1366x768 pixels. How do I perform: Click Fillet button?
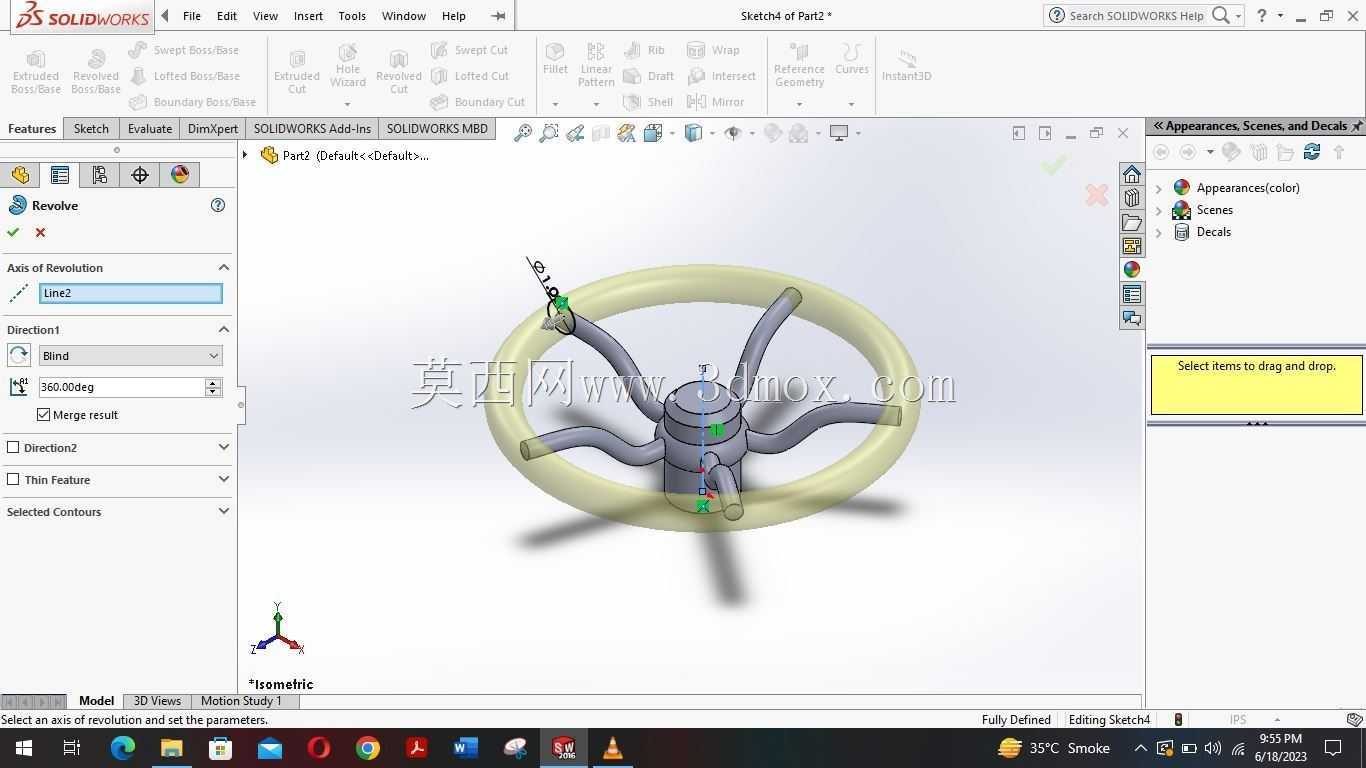click(x=555, y=60)
